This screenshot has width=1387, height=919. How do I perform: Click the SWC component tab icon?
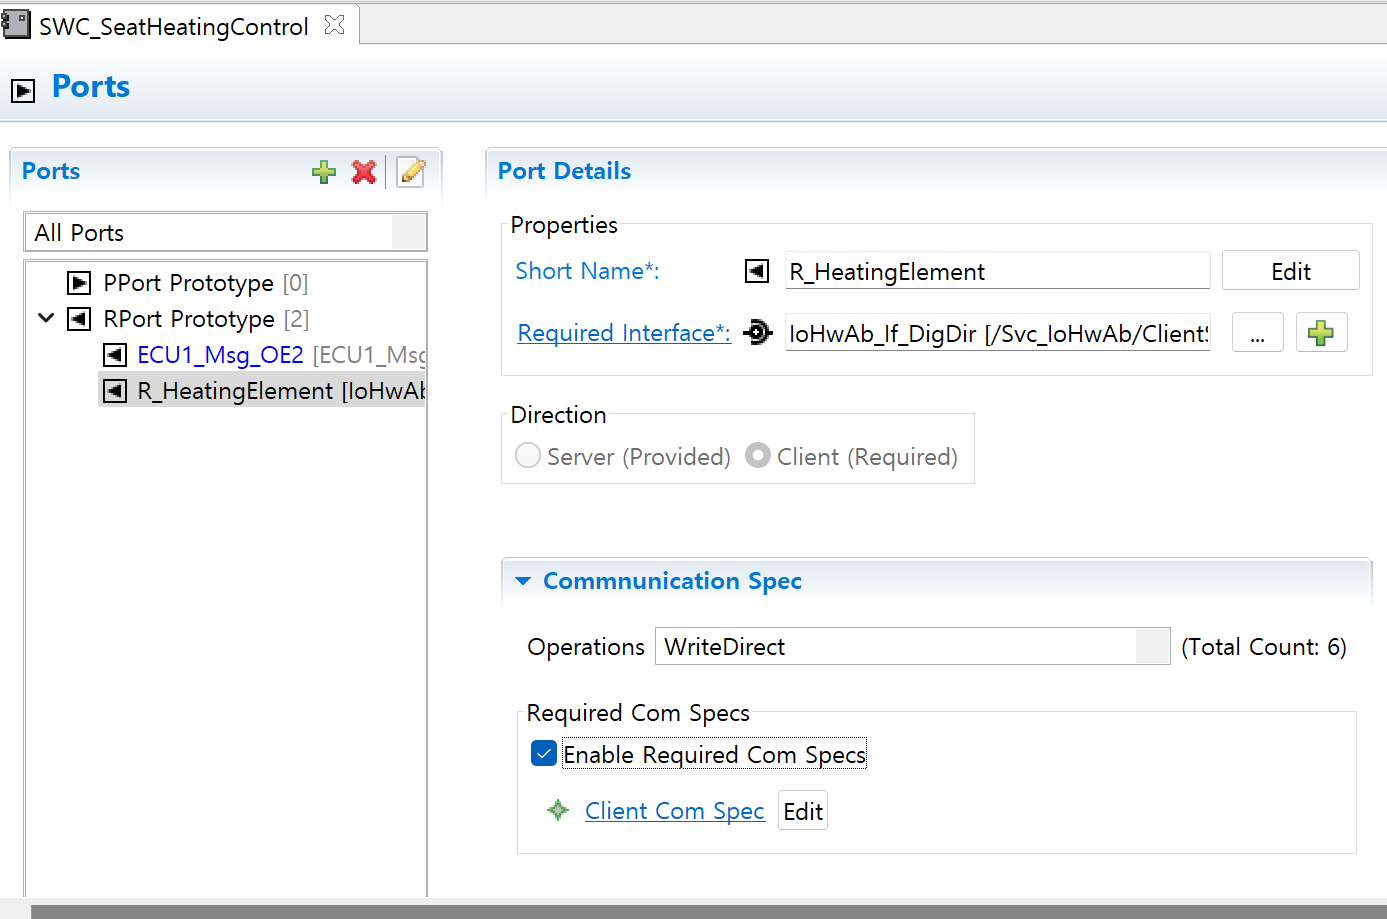16,24
